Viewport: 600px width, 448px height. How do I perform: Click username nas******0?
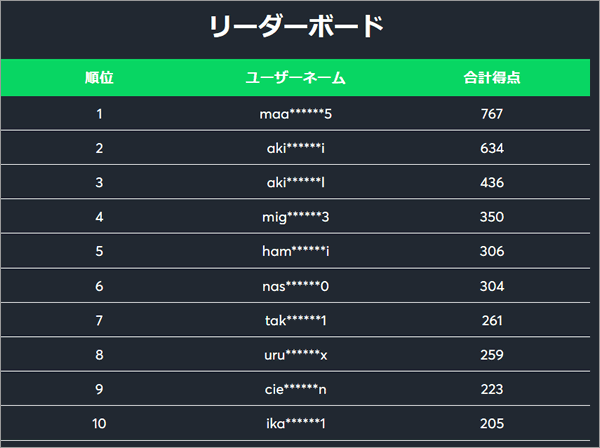295,286
